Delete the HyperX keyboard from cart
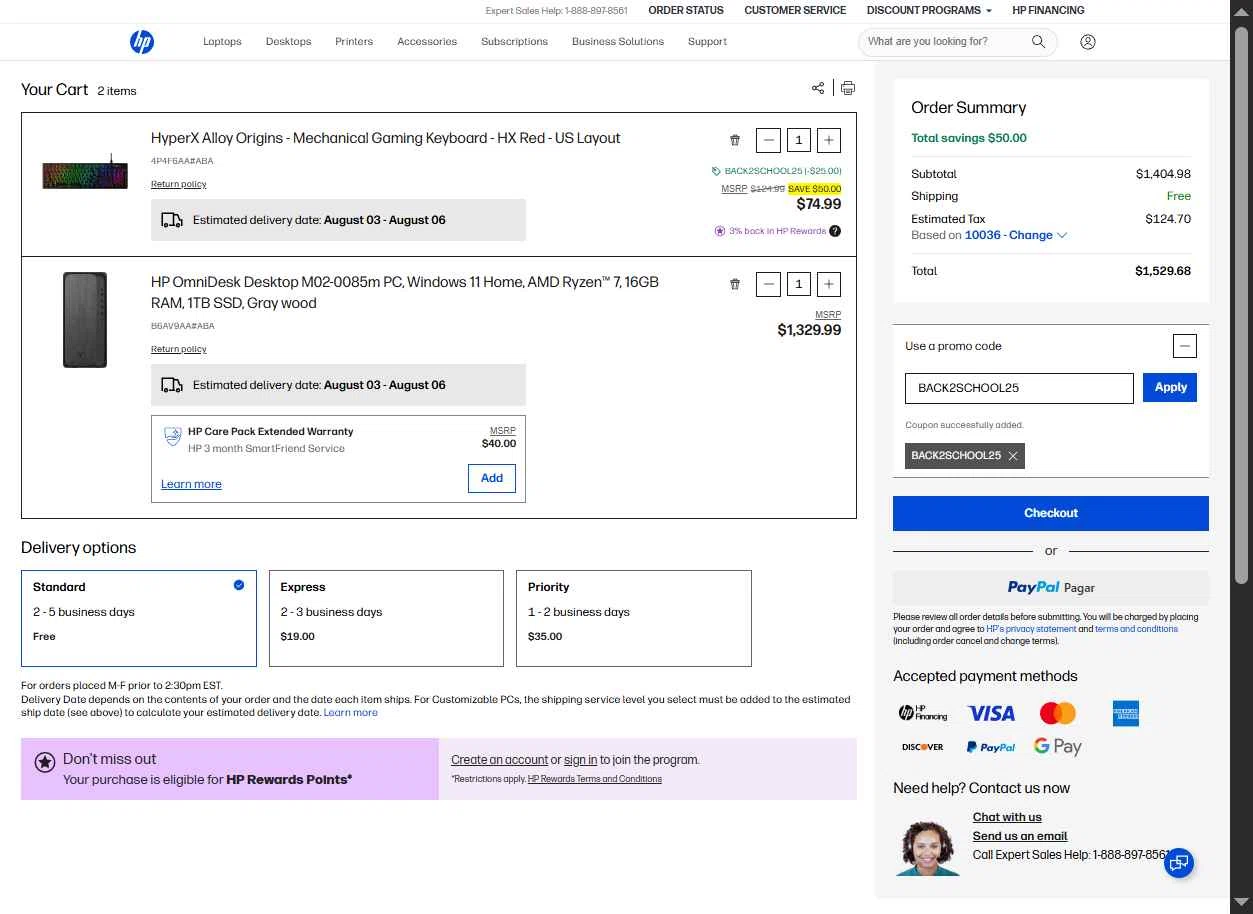Screen dimensions: 1253x914 (735, 141)
